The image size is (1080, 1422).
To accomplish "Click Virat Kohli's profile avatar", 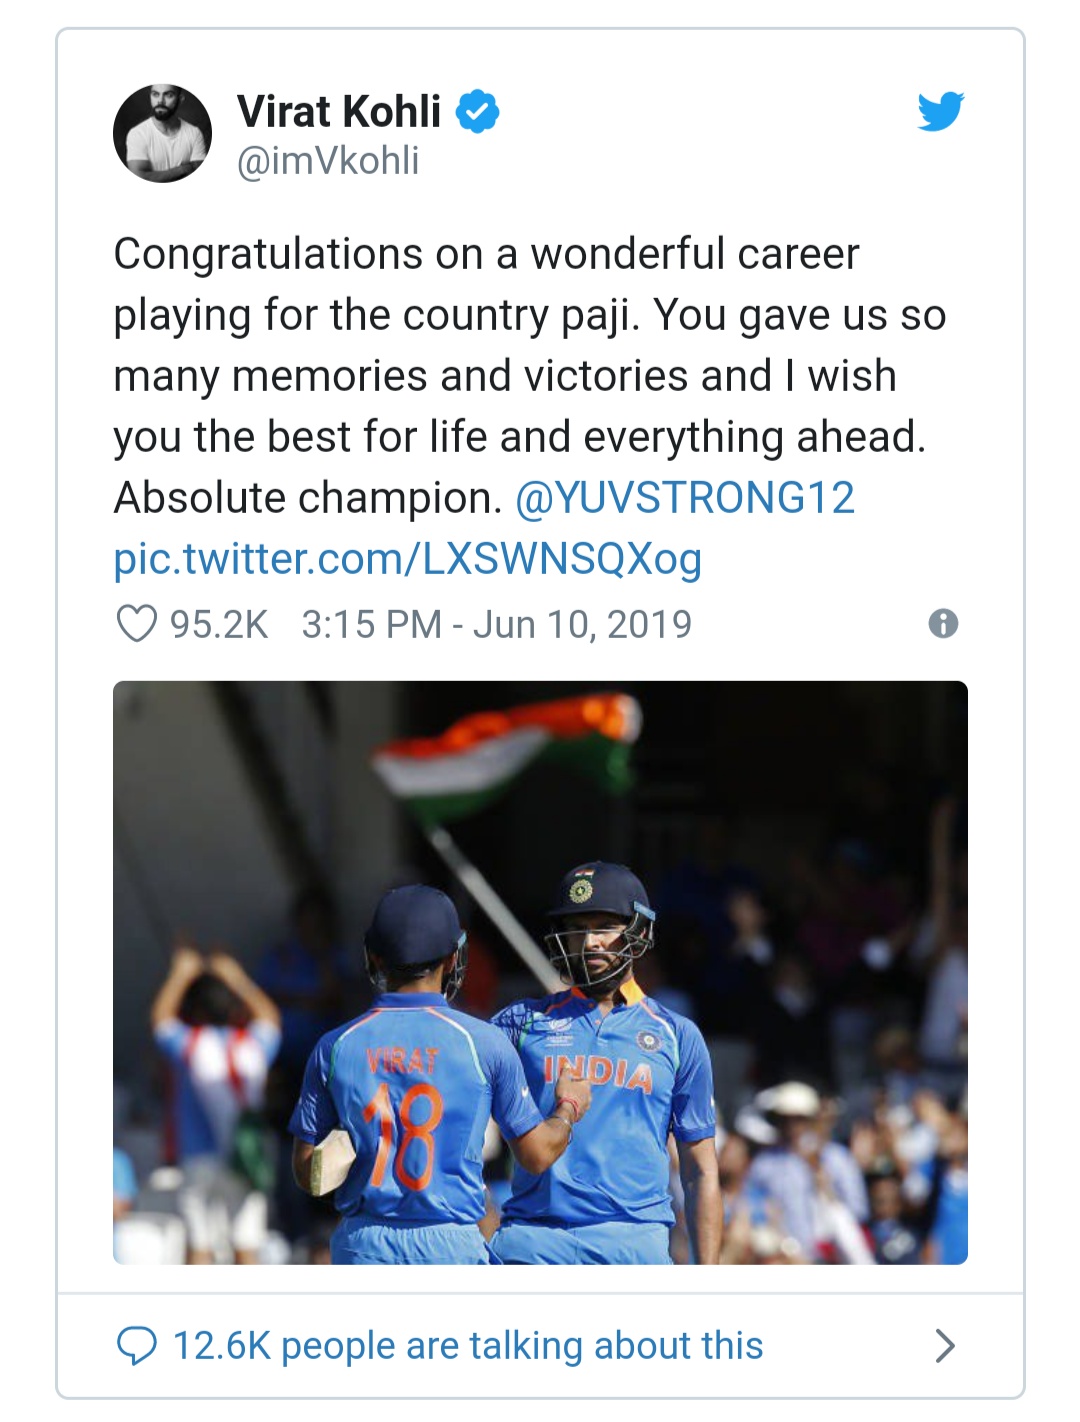I will [162, 133].
